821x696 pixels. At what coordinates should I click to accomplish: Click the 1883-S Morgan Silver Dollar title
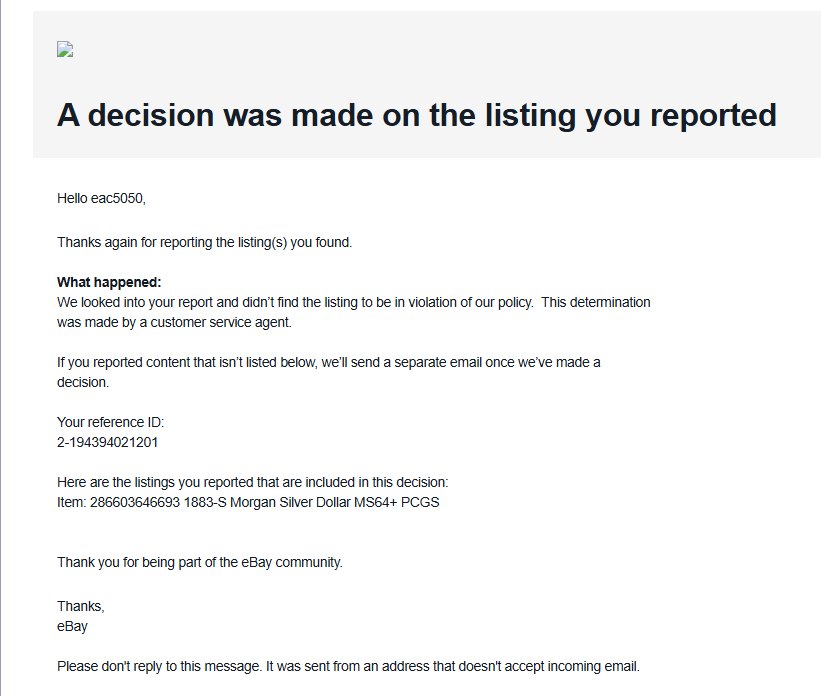[x=312, y=502]
